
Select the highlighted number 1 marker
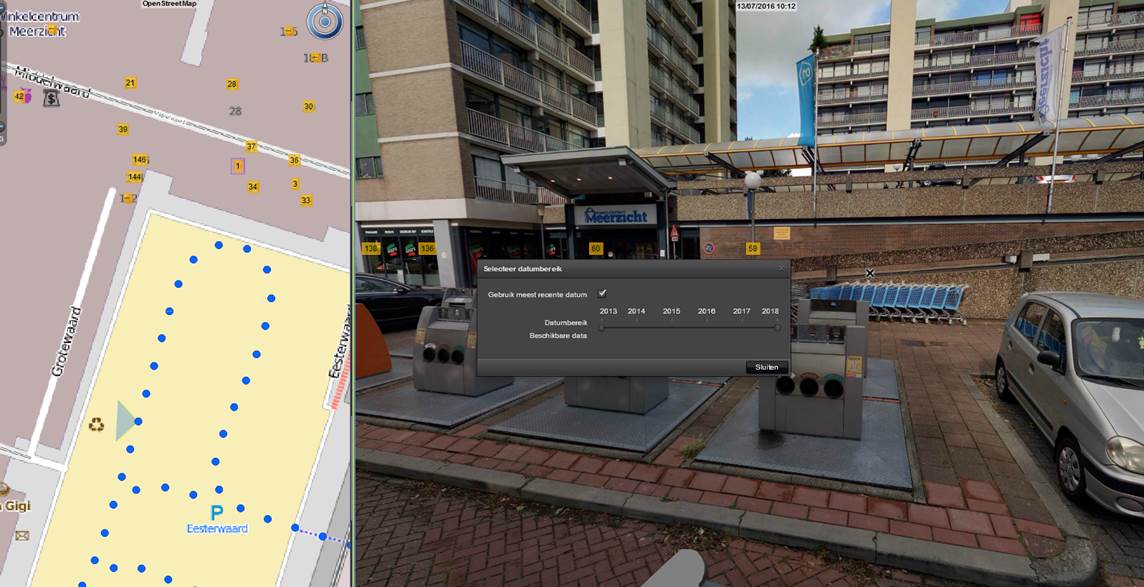[238, 166]
